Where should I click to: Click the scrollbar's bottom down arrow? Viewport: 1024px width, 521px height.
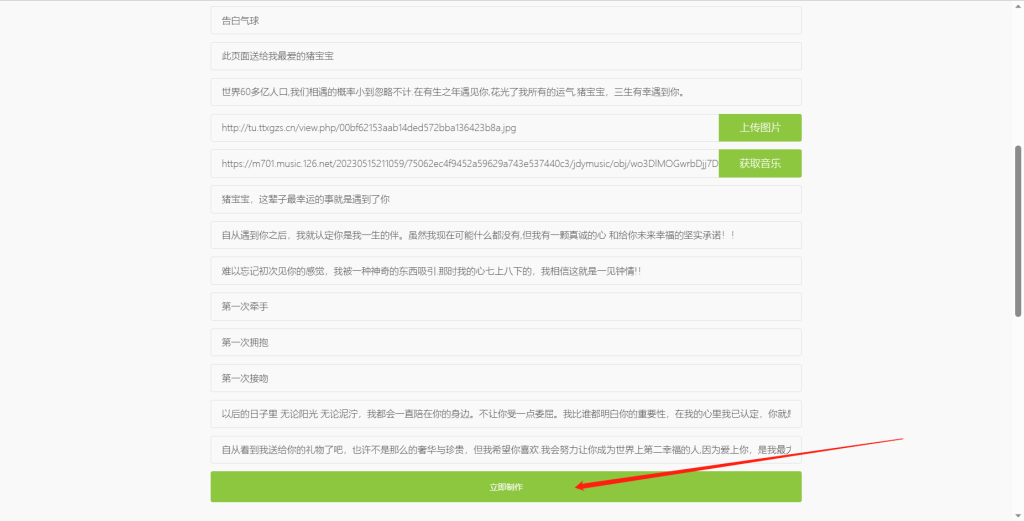[1018, 514]
